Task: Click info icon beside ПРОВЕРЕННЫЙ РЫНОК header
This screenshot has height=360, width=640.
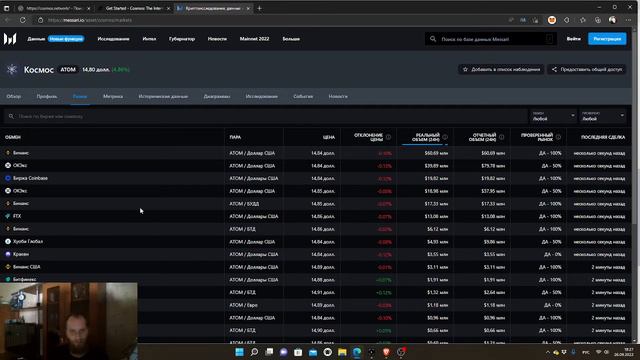Action: tap(558, 137)
